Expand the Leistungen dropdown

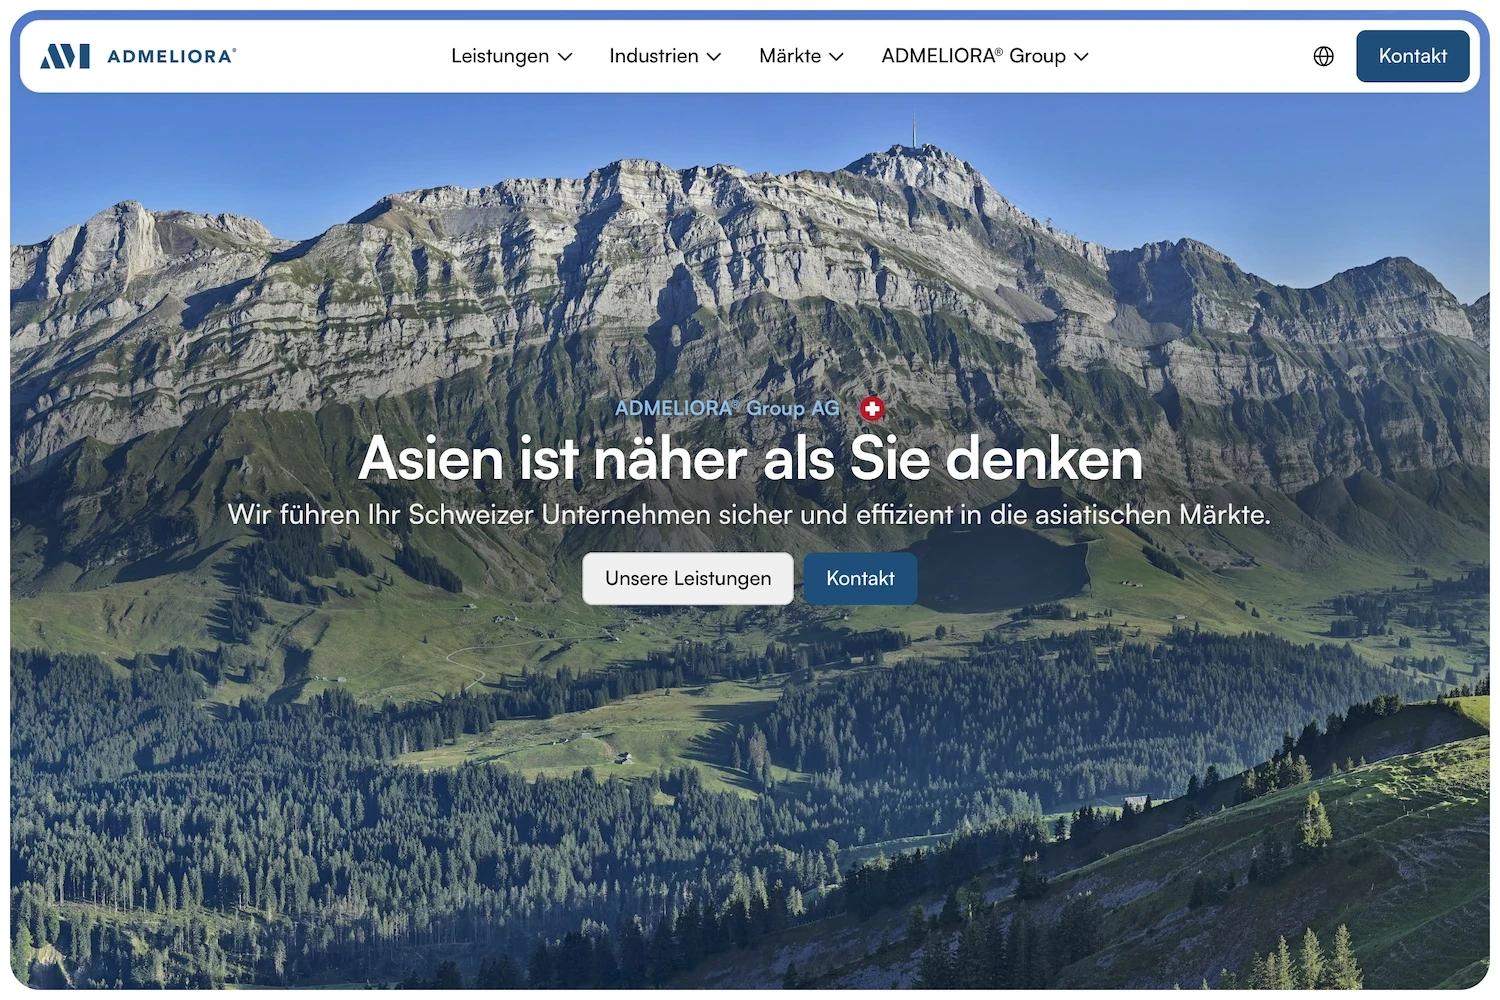(511, 56)
